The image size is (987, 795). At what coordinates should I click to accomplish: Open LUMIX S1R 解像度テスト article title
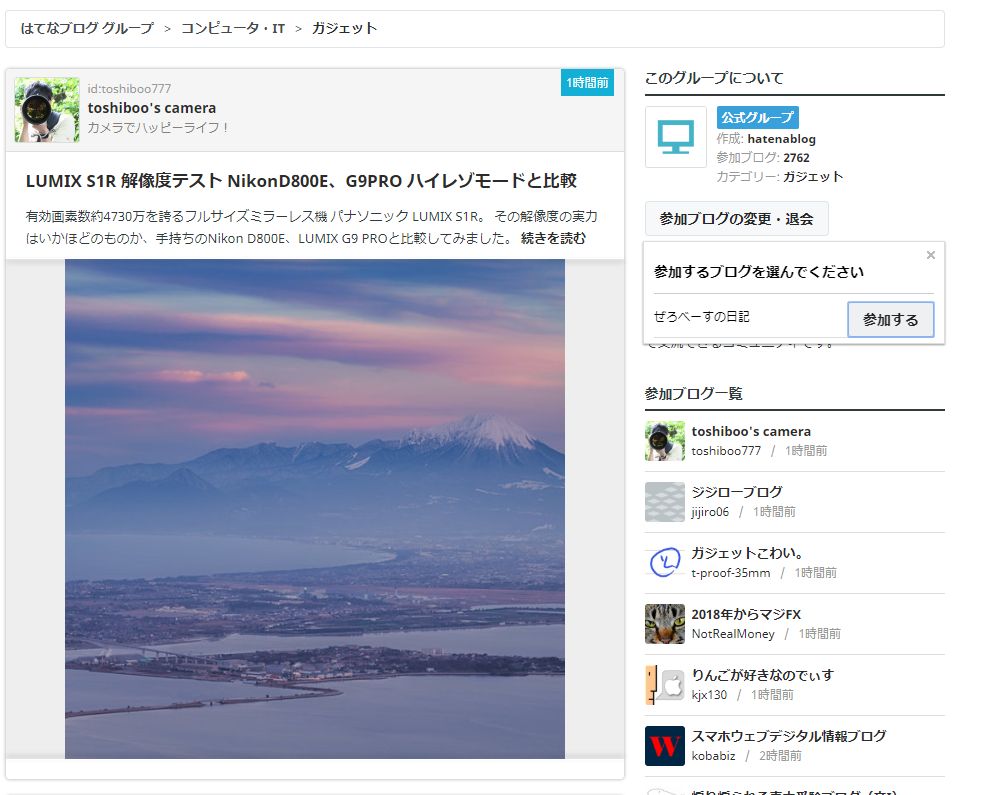tap(301, 181)
